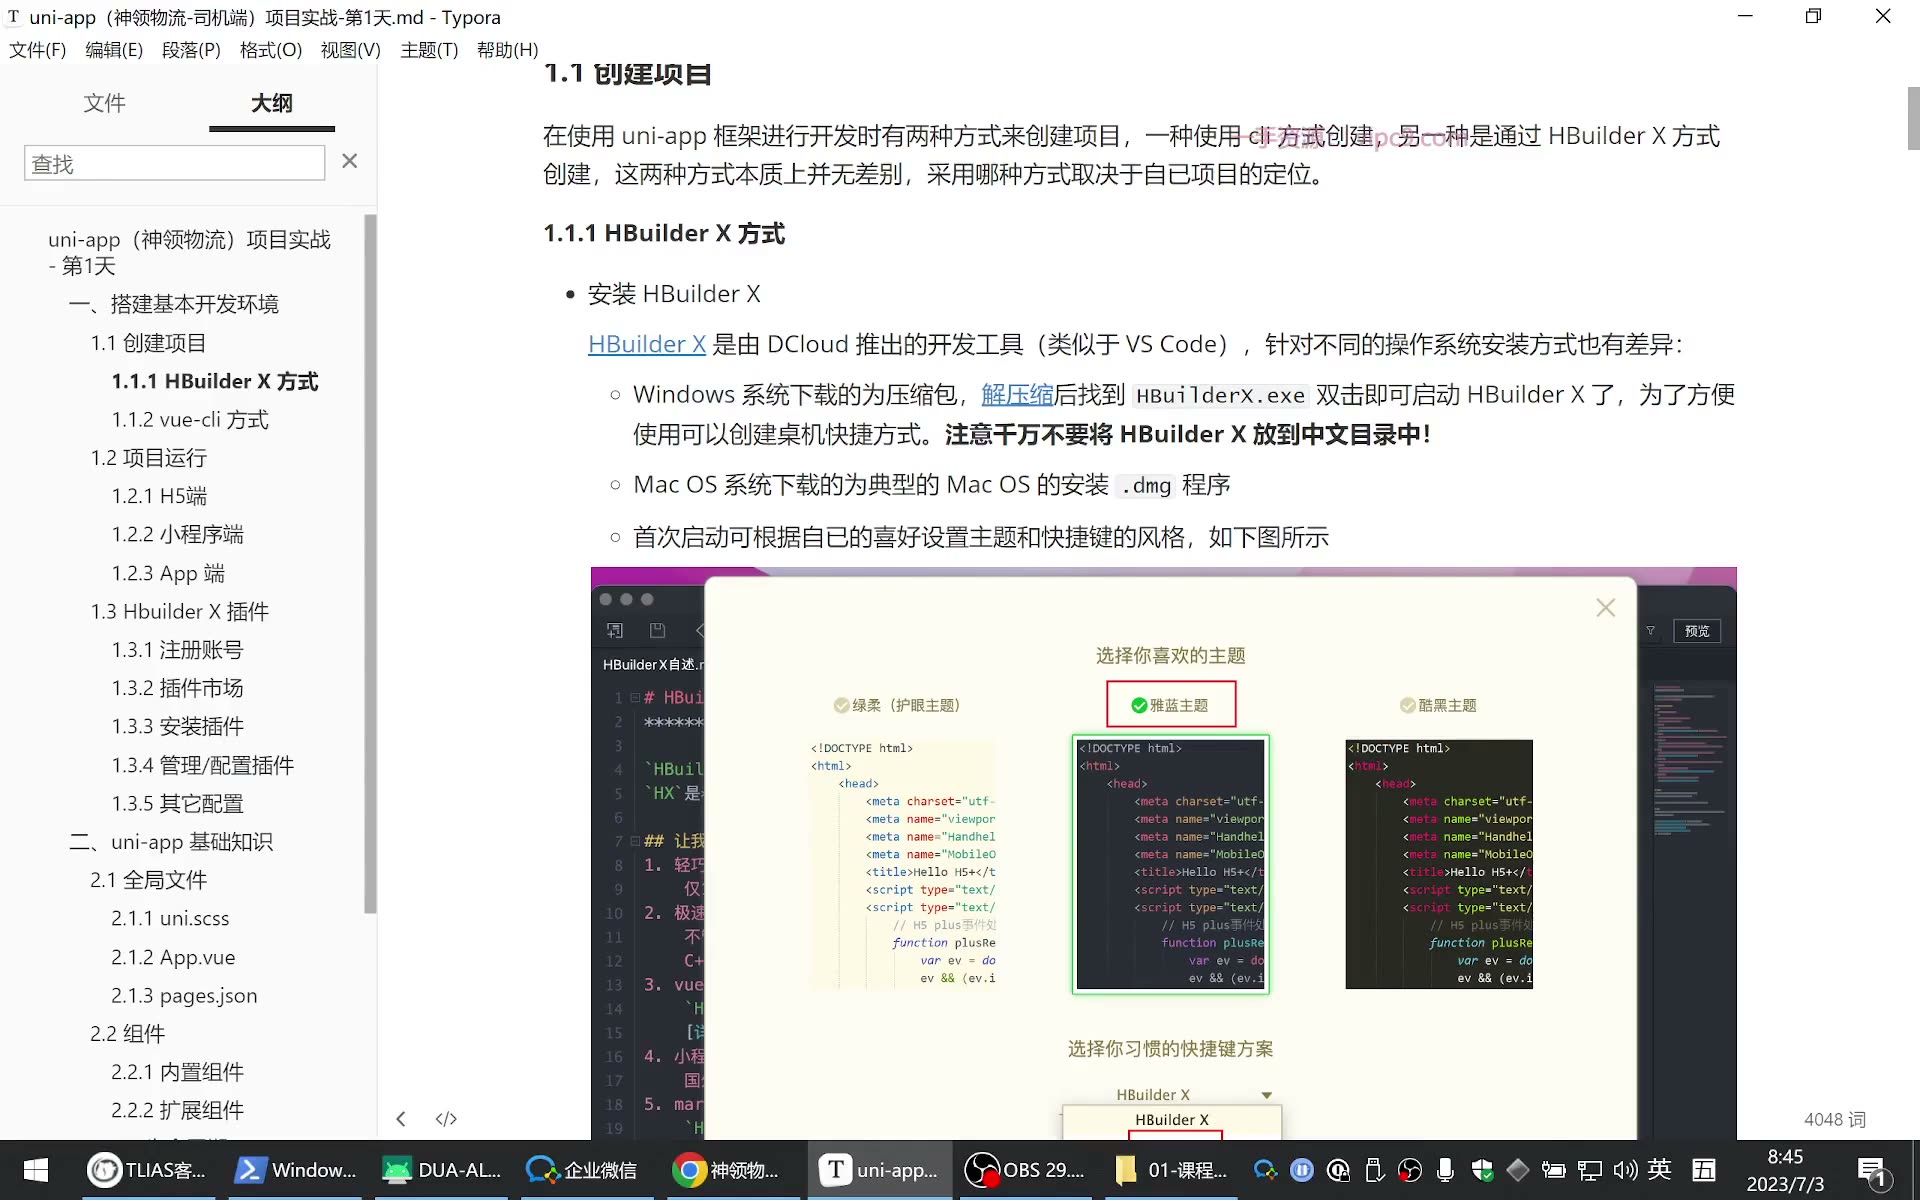The height and width of the screenshot is (1200, 1920).
Task: Go to outline item 1.3 Hbuilder X 插件
Action: 179,611
